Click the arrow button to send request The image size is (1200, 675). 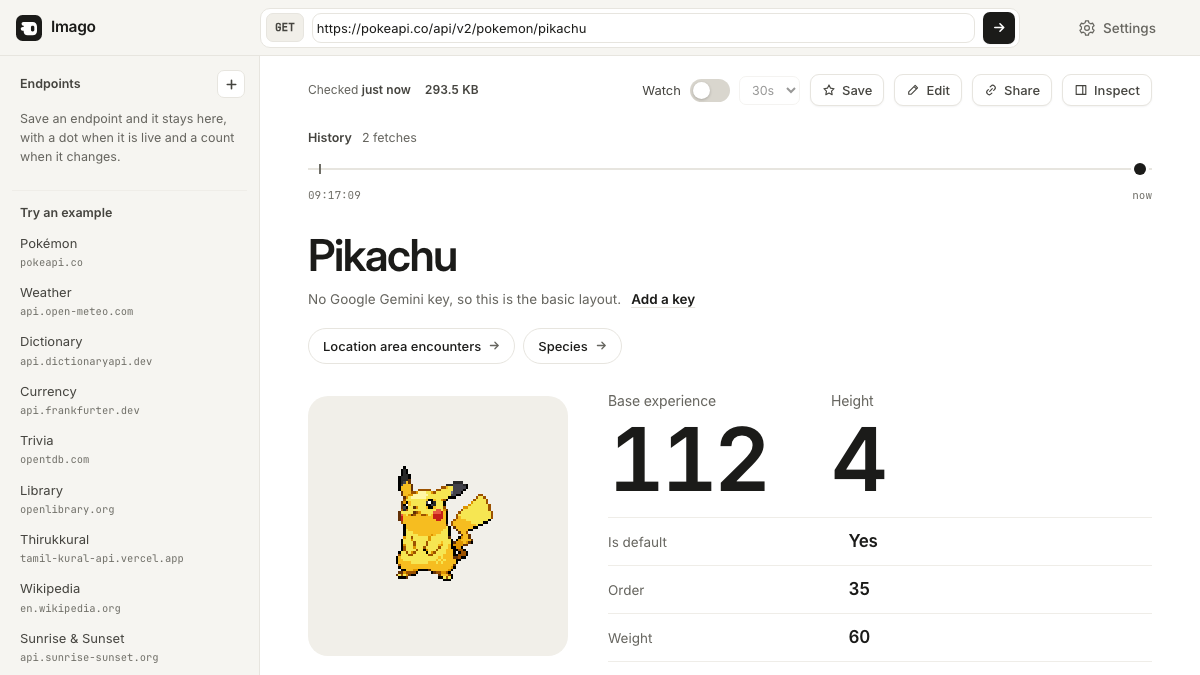point(999,28)
